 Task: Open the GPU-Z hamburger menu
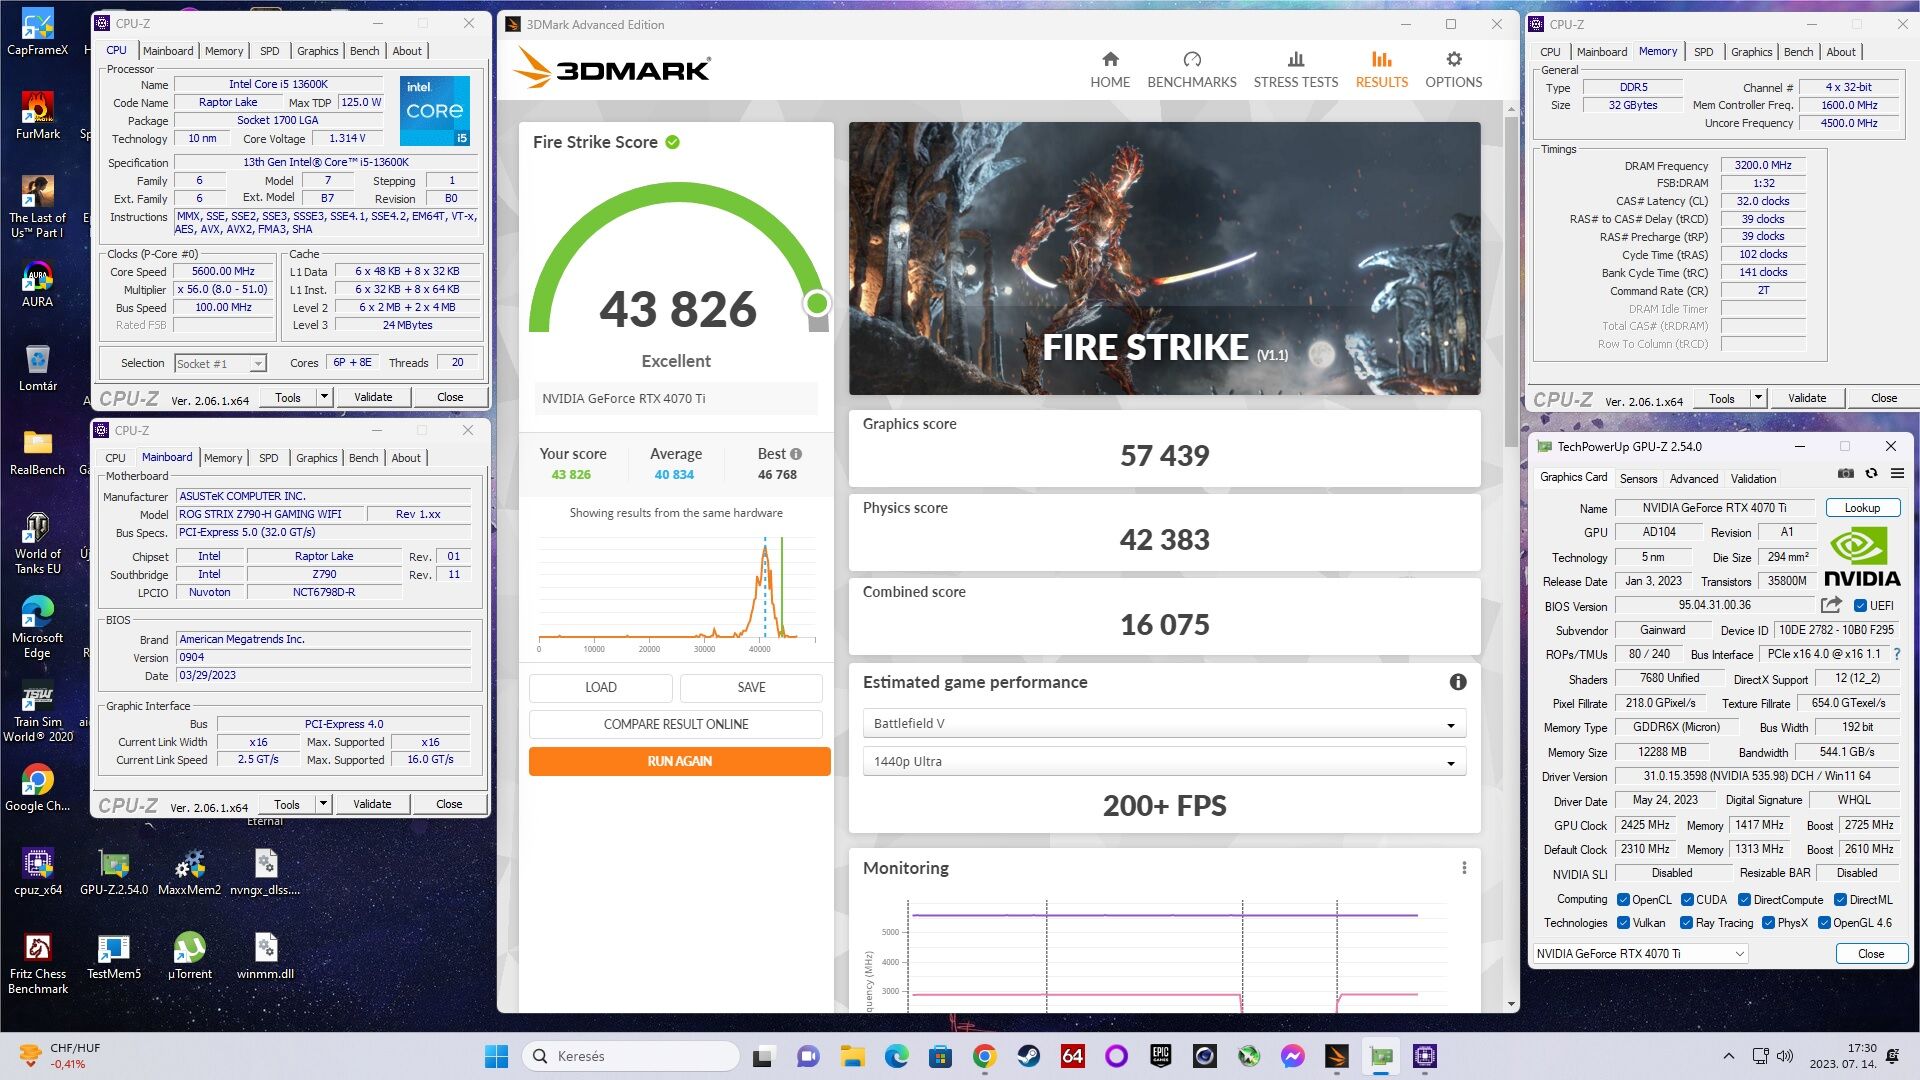(x=1897, y=474)
